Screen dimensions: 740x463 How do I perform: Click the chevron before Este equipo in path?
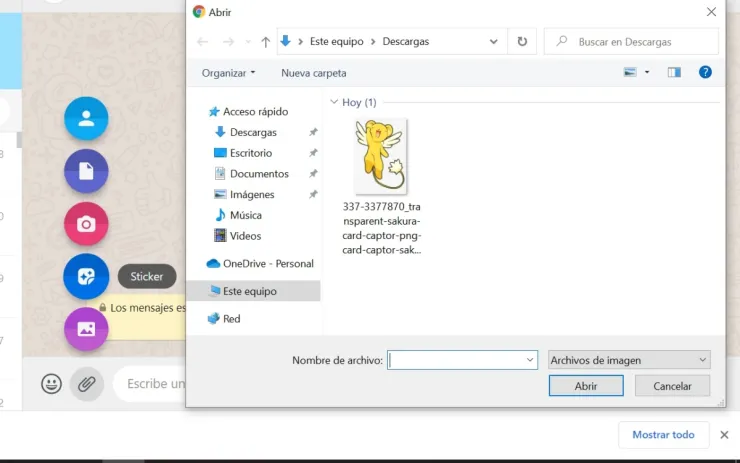300,42
